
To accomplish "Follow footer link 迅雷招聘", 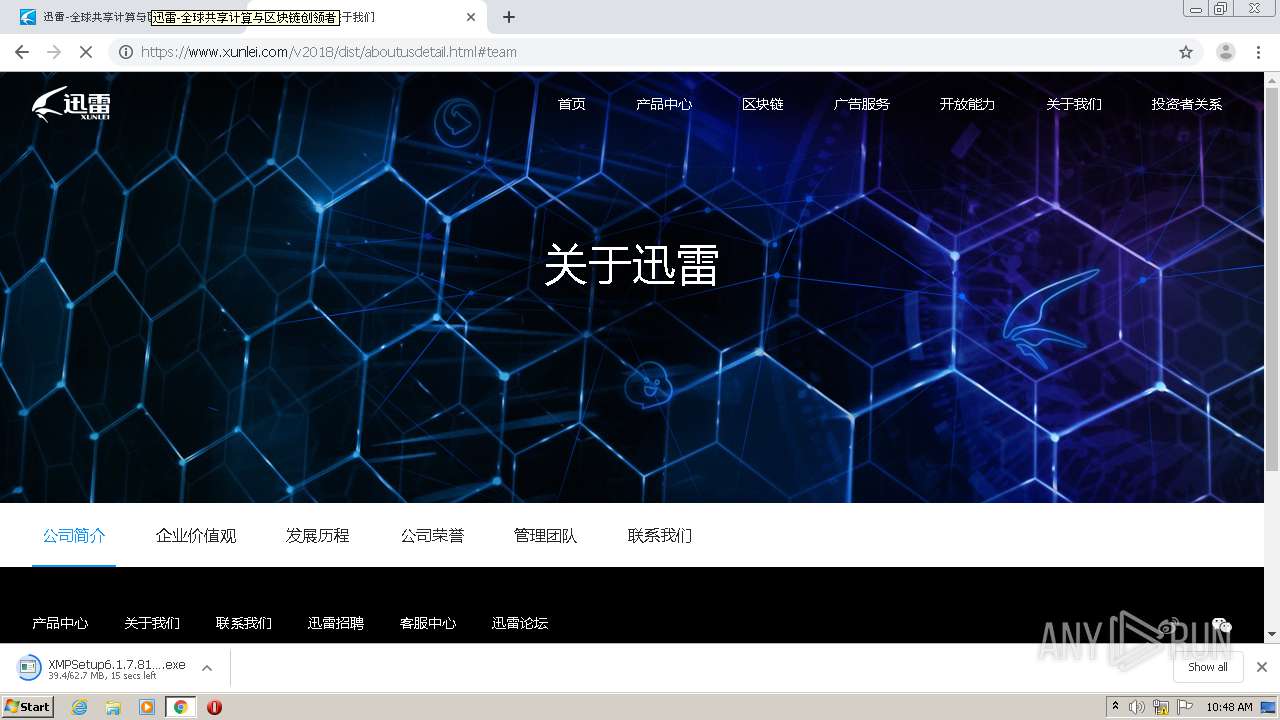I will tap(336, 623).
